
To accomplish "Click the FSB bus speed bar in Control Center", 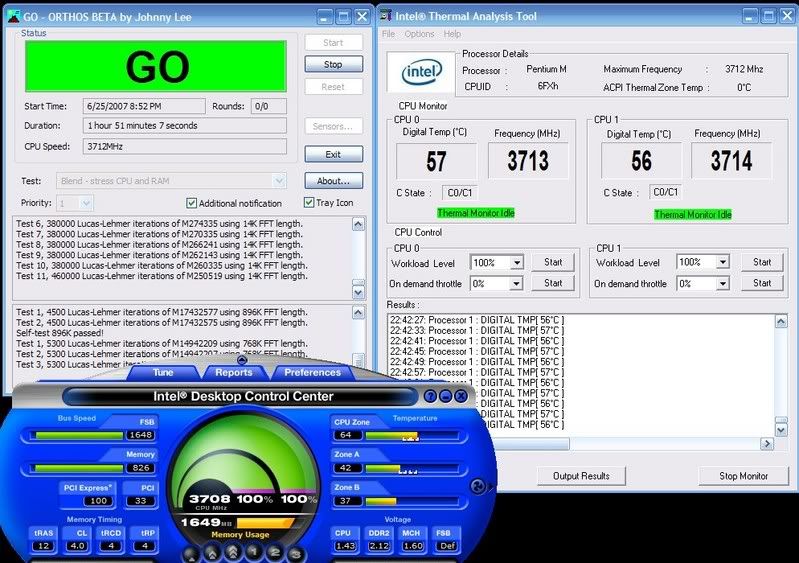I will (x=77, y=436).
